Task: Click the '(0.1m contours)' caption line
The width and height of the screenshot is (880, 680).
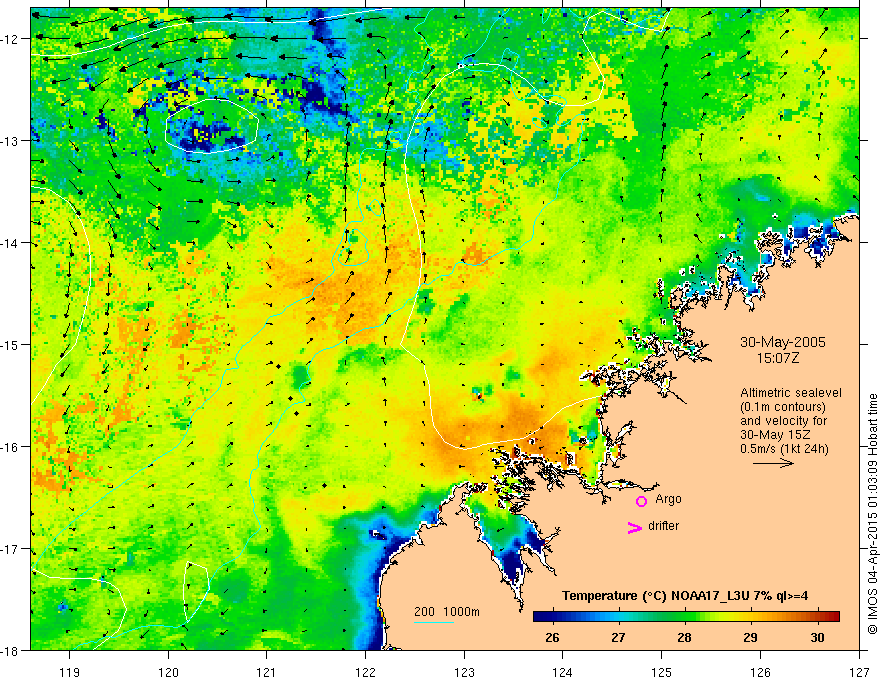Action: click(783, 407)
